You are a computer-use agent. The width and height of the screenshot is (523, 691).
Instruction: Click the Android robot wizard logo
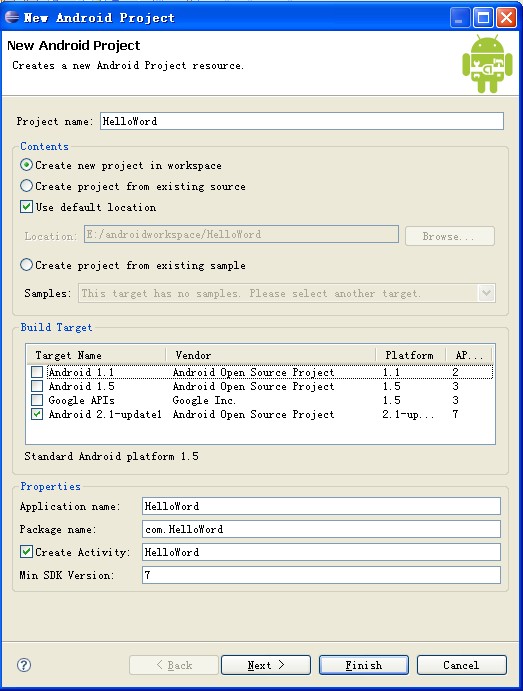(x=487, y=63)
